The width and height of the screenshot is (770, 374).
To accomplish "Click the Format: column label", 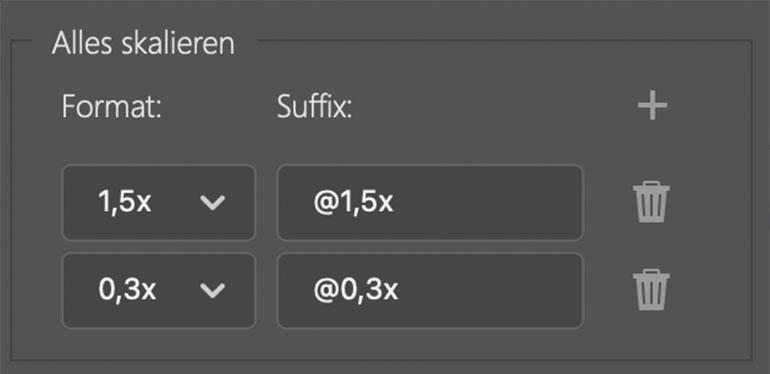I will coord(111,106).
